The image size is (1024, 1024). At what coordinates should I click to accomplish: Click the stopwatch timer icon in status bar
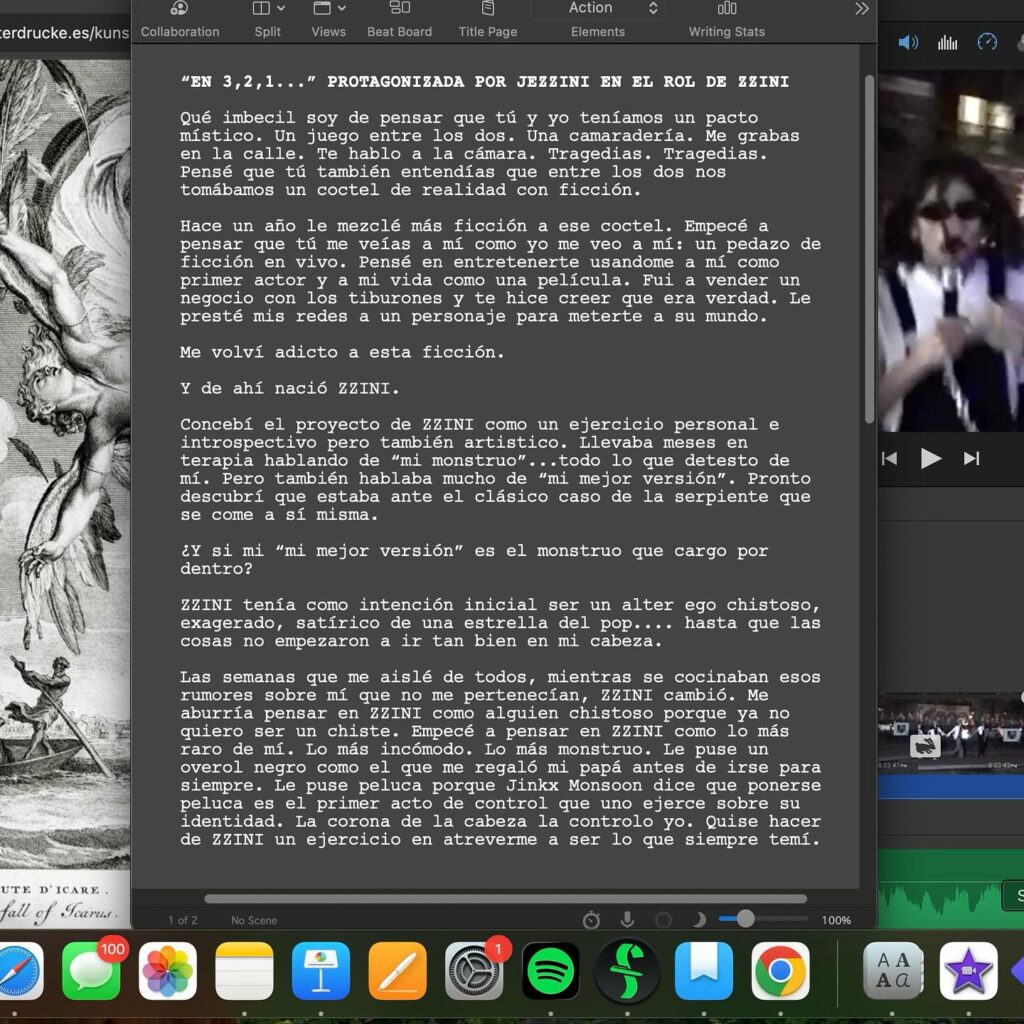click(x=591, y=920)
